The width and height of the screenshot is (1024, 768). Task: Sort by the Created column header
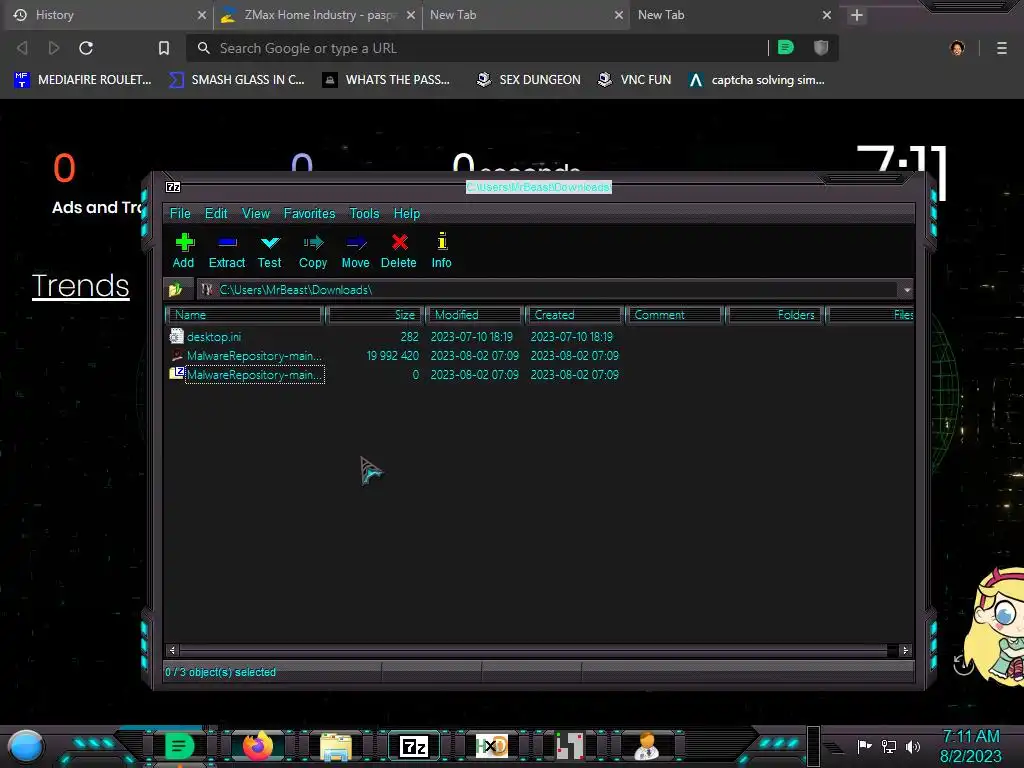click(574, 315)
